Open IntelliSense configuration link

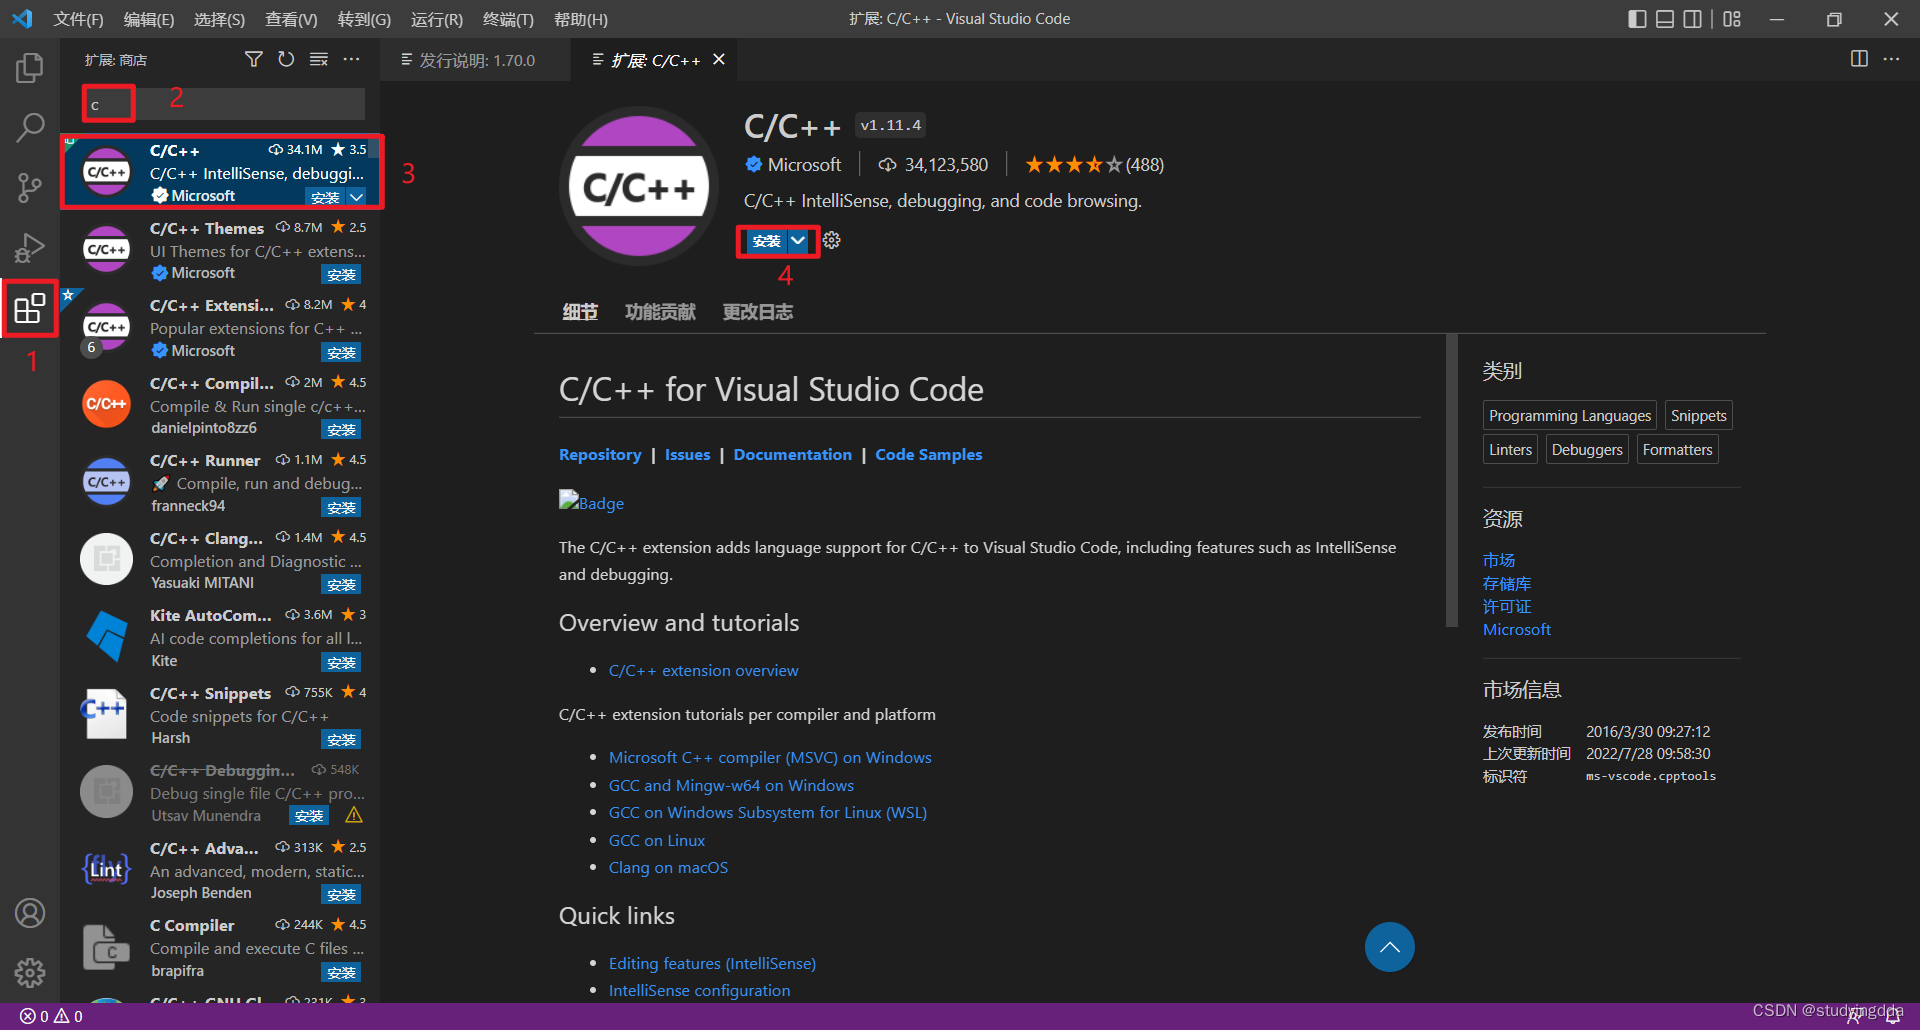pyautogui.click(x=699, y=990)
